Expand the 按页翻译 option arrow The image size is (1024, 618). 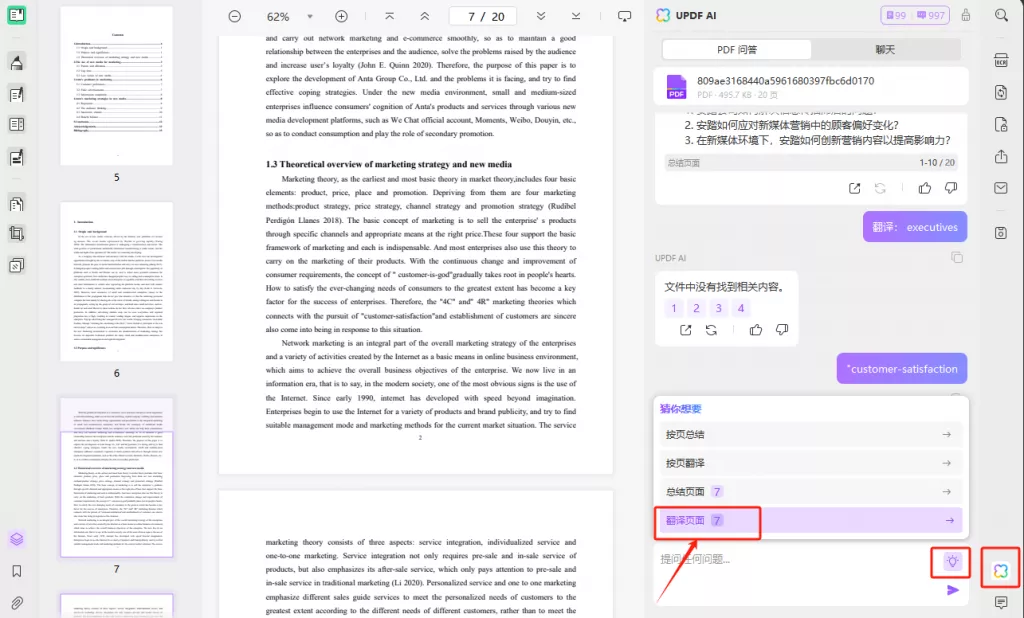coord(946,463)
